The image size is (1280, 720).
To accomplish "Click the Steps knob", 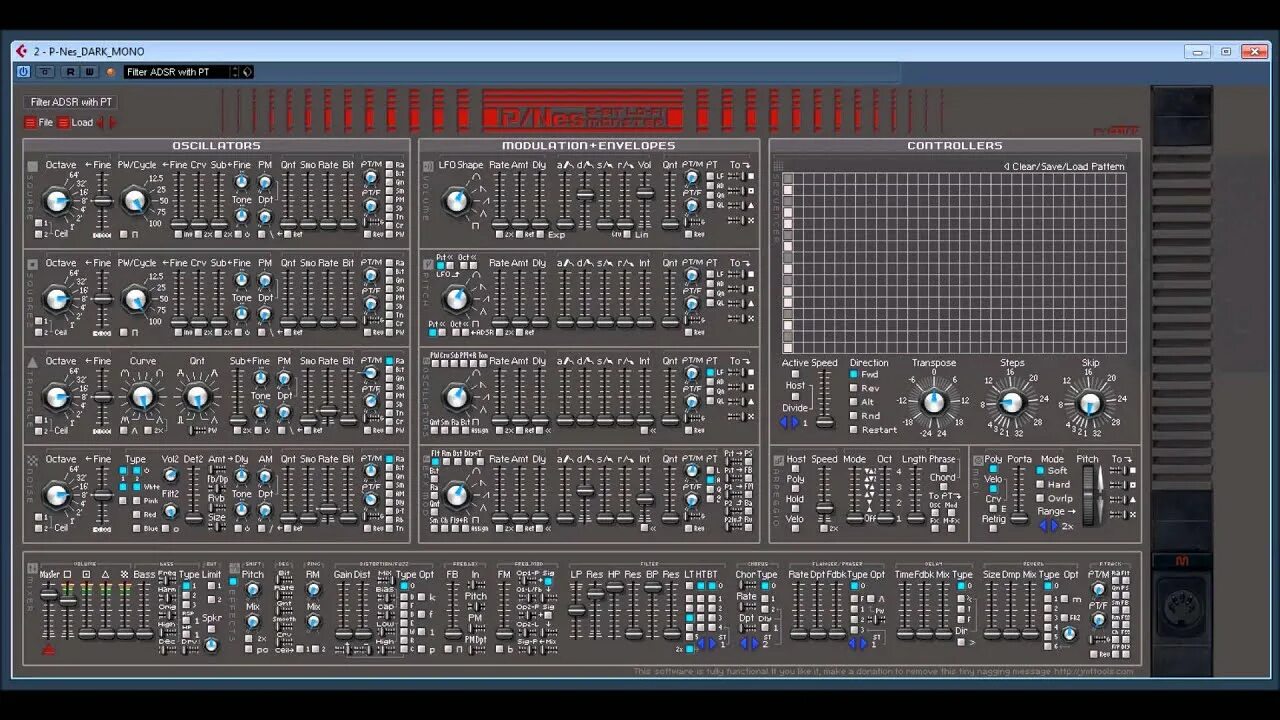I will (1012, 403).
